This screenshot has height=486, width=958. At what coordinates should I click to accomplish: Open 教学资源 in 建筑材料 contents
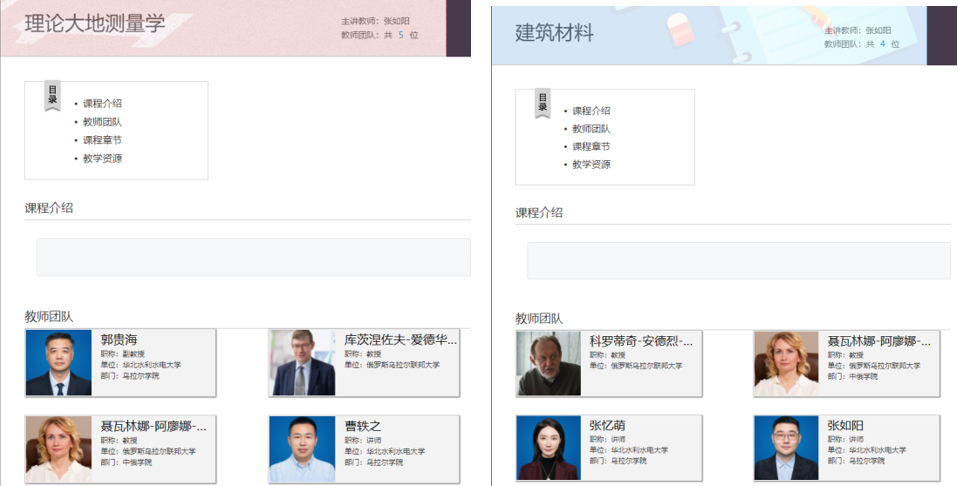[591, 165]
